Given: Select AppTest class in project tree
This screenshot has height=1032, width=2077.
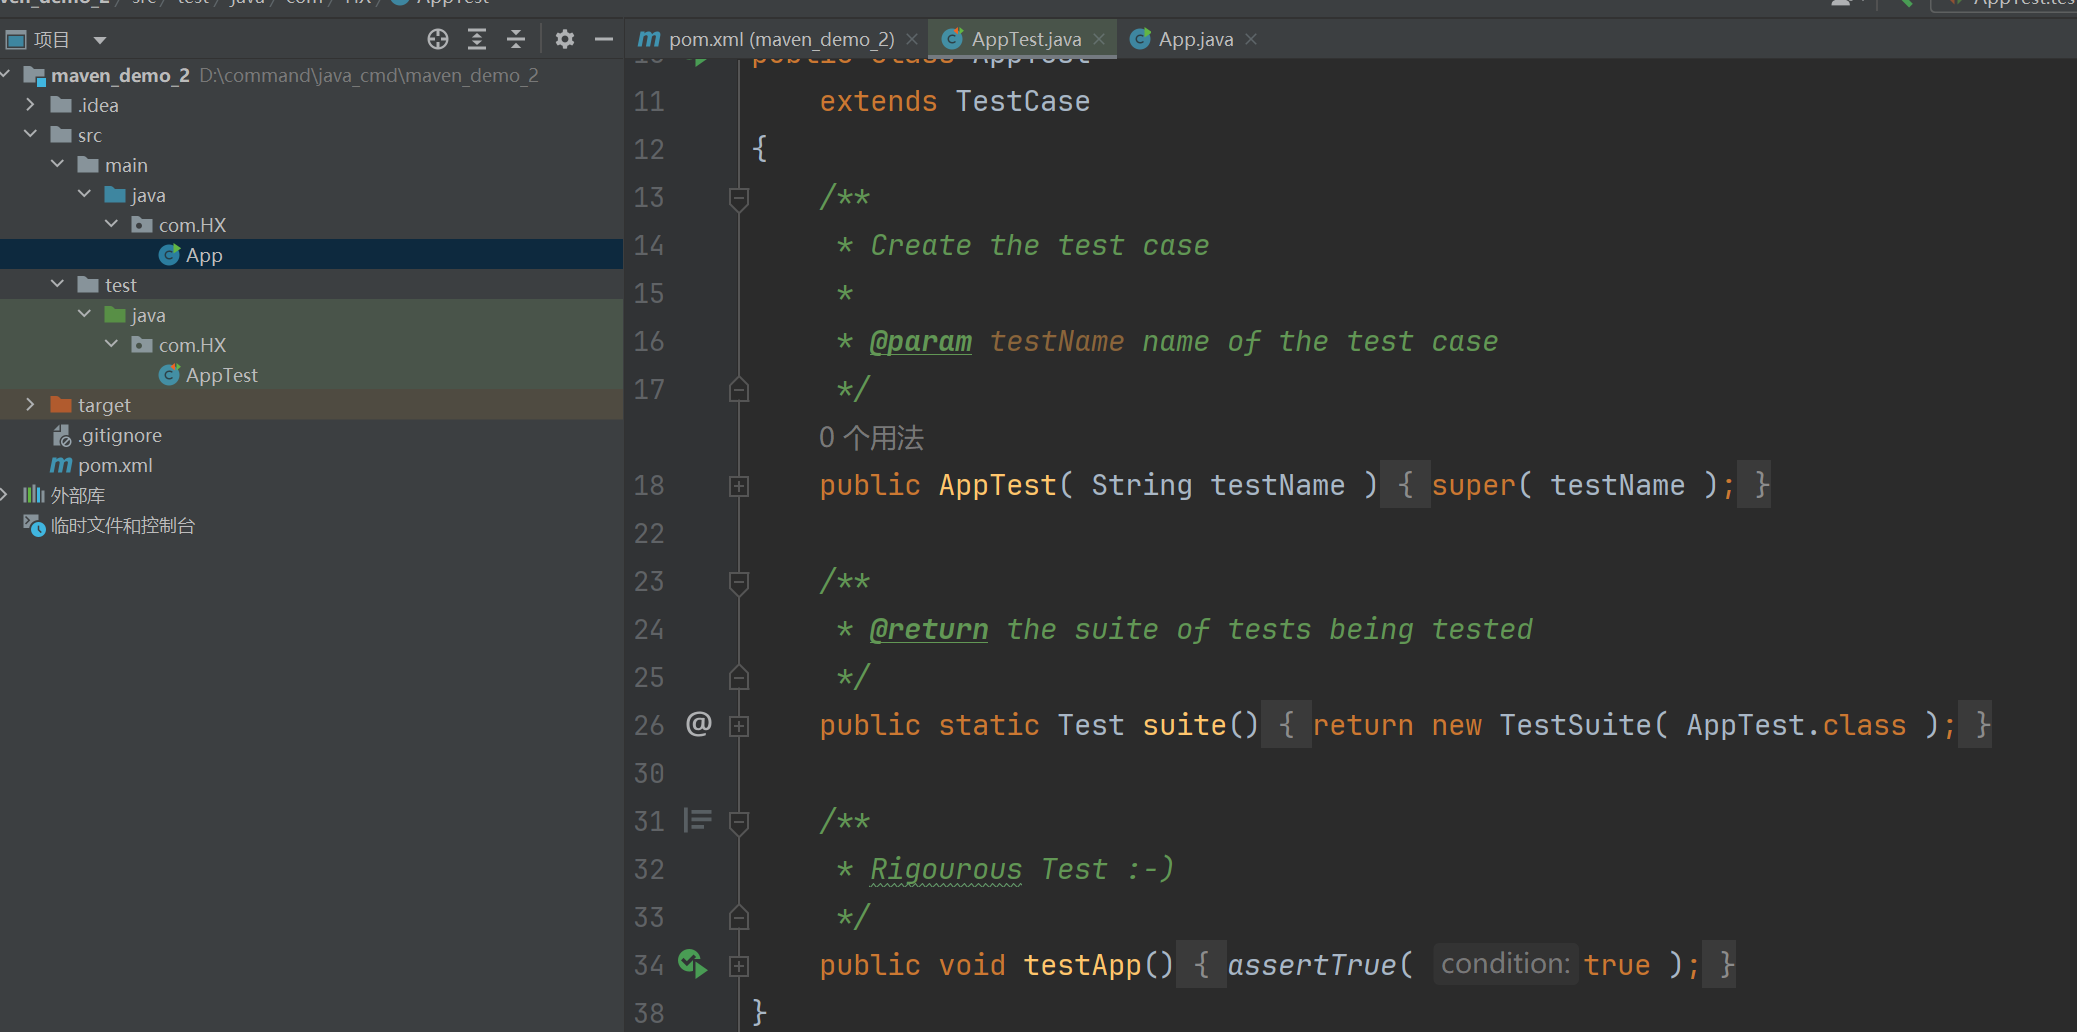Looking at the screenshot, I should point(221,375).
